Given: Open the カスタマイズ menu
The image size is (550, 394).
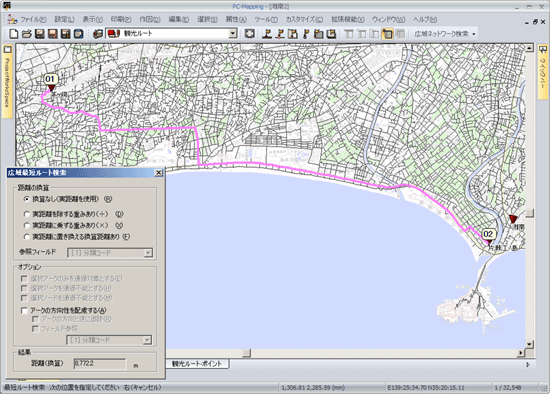Looking at the screenshot, I should [304, 19].
